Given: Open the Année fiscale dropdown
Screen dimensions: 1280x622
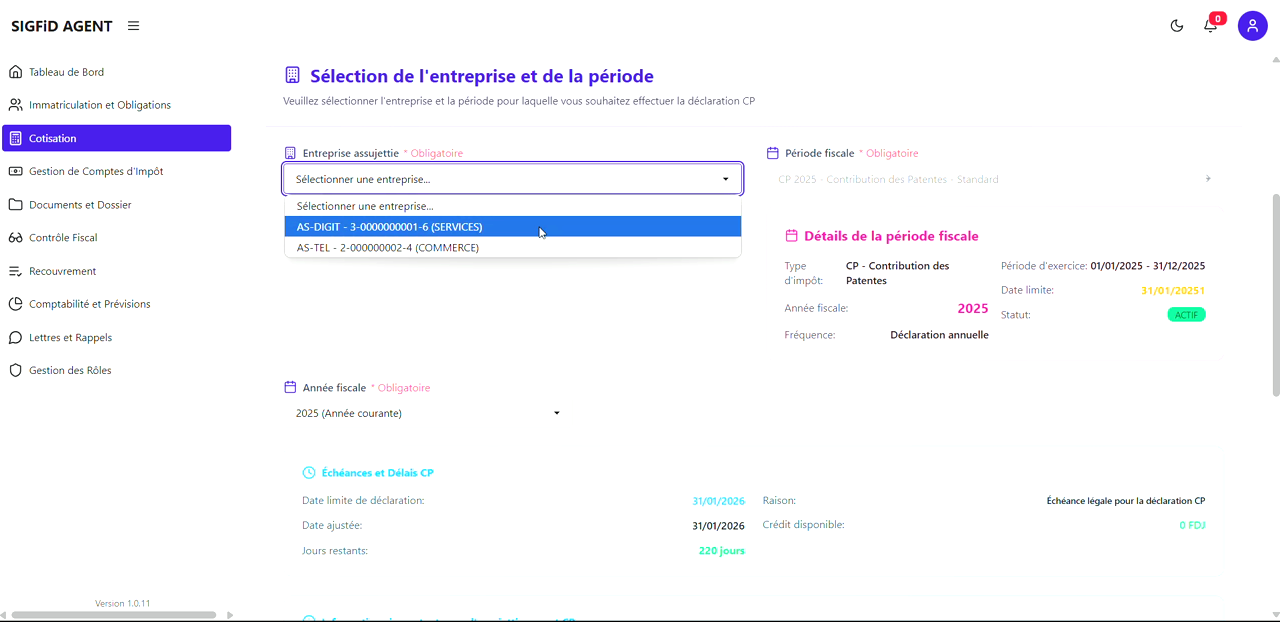Looking at the screenshot, I should 425,412.
